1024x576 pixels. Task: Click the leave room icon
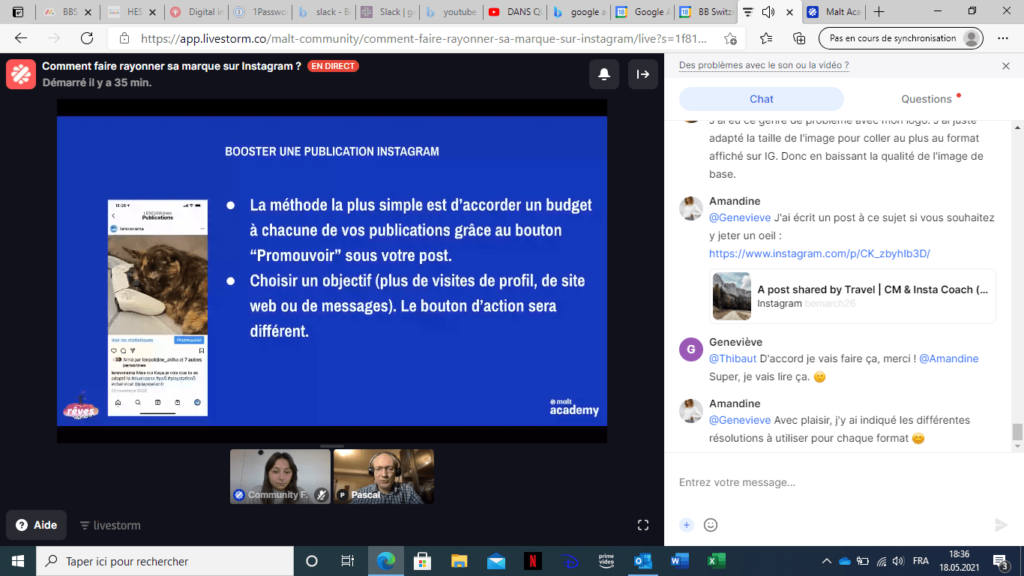pos(642,74)
